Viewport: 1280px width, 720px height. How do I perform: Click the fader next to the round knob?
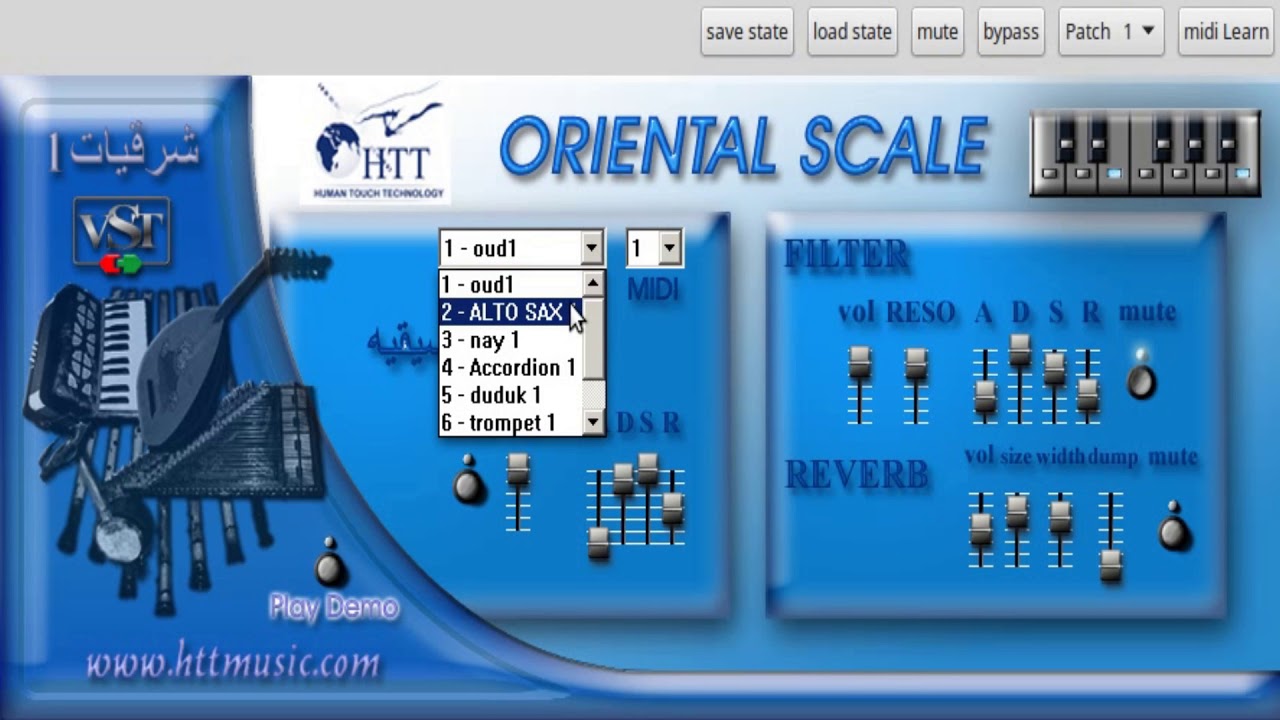517,491
